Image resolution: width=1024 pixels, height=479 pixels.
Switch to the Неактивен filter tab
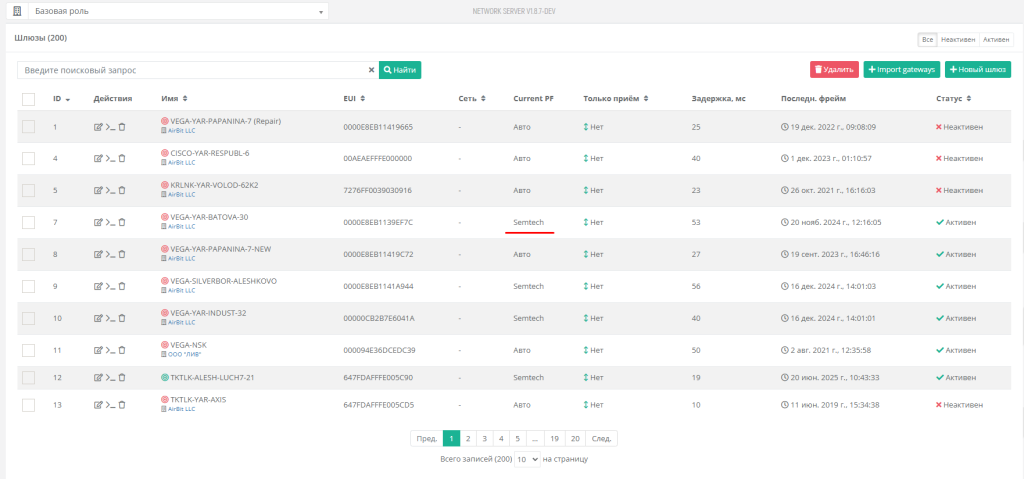click(x=957, y=39)
